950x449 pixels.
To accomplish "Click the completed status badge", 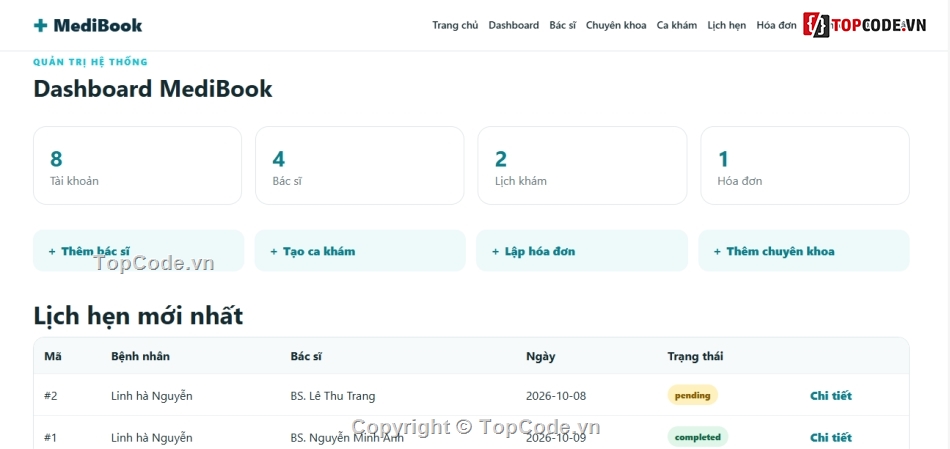I will (697, 437).
